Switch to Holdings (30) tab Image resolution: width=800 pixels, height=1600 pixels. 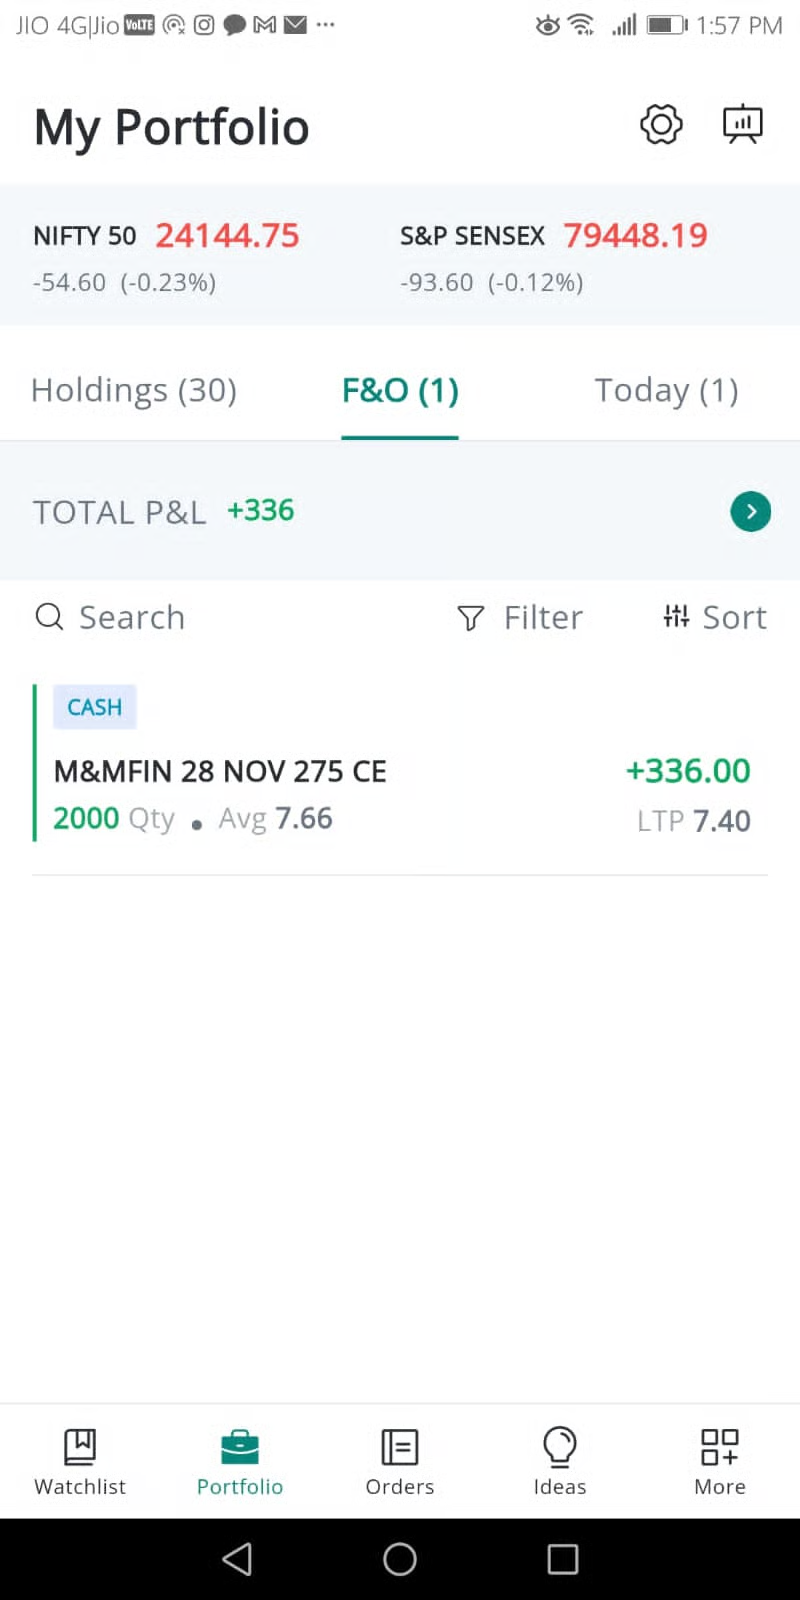(x=134, y=390)
